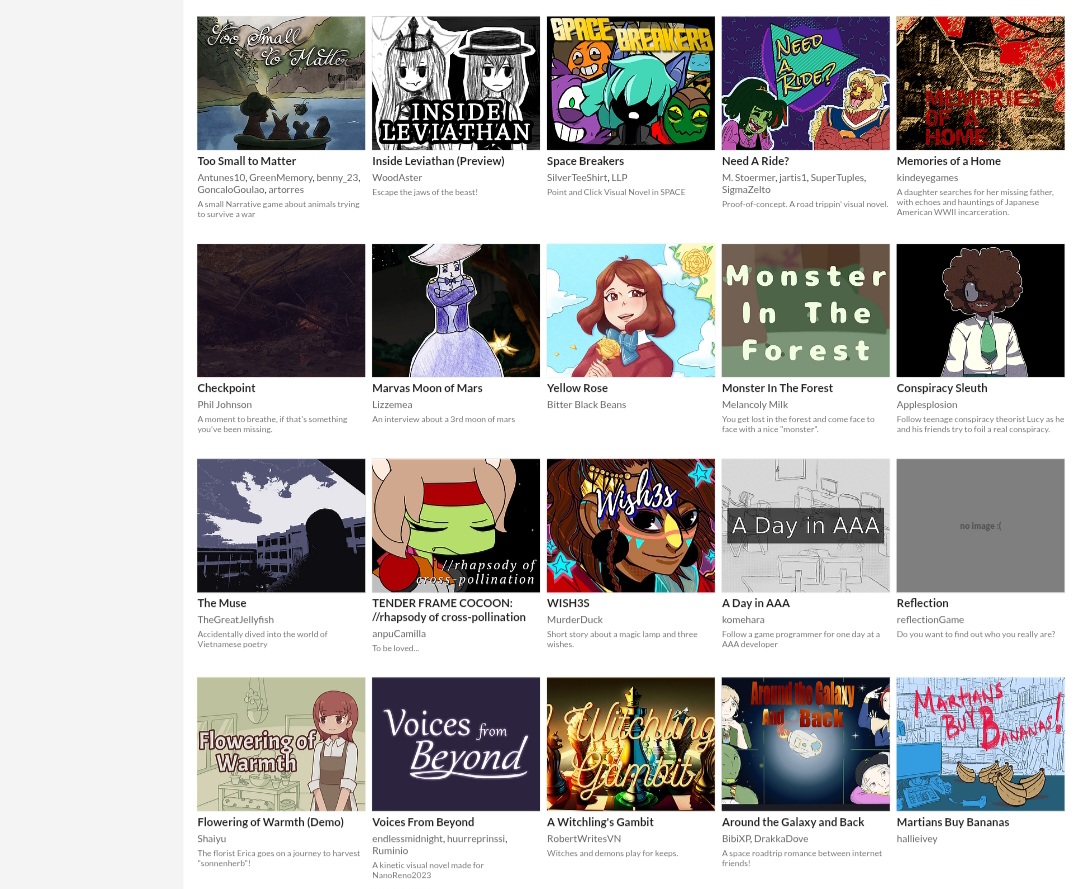Open the 'no image' placeholder for Reflection
Viewport: 1080px width, 889px height.
coord(981,525)
